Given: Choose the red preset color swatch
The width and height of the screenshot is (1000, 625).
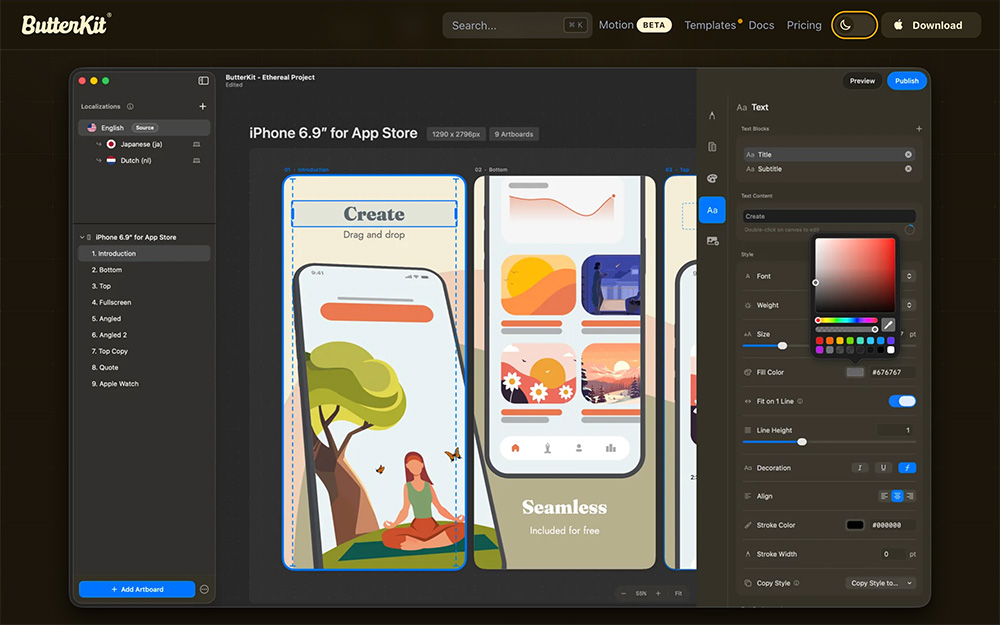Looking at the screenshot, I should pos(820,341).
